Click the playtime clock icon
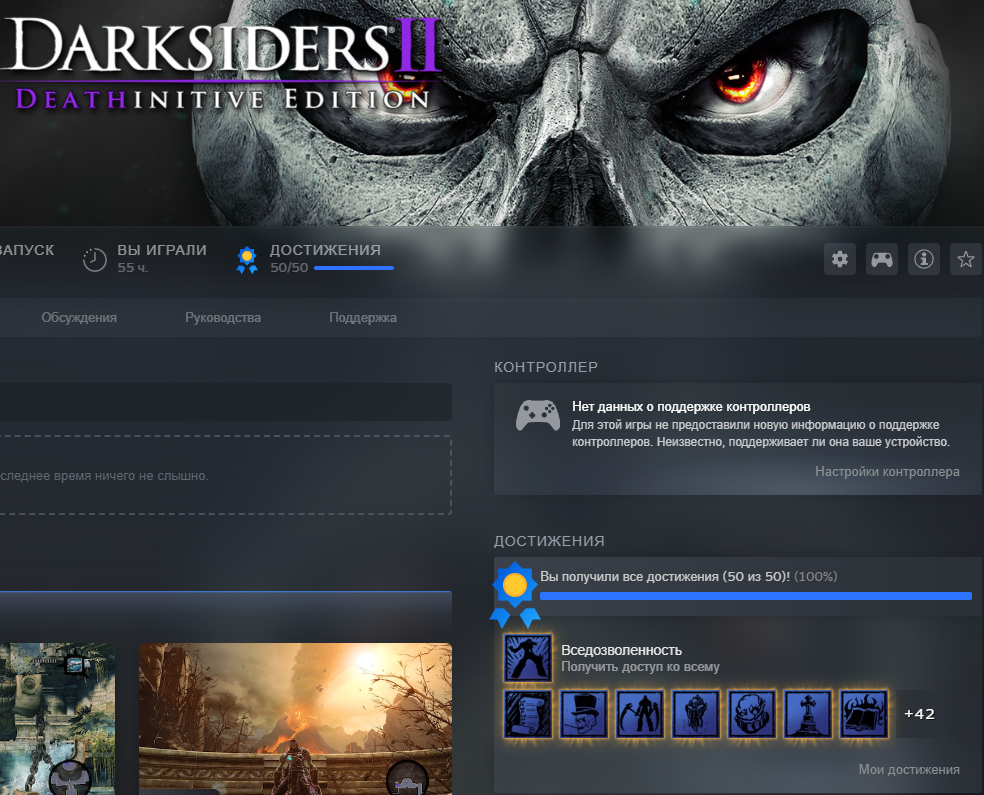The height and width of the screenshot is (795, 984). (95, 259)
